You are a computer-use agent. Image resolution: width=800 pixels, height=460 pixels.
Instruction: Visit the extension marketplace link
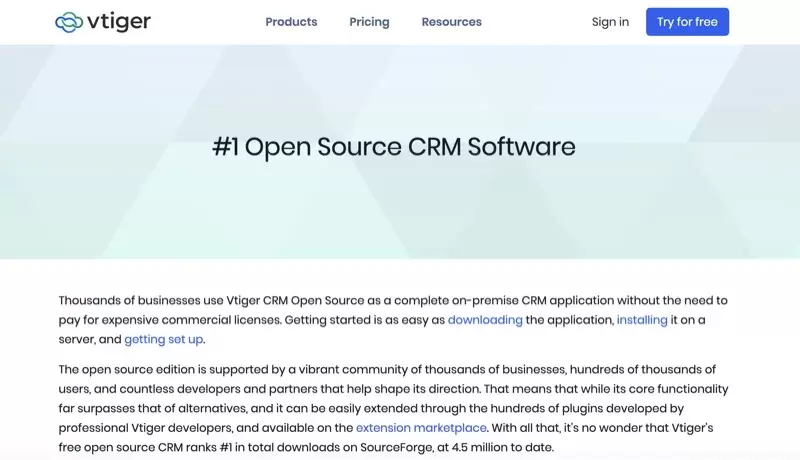pos(421,427)
